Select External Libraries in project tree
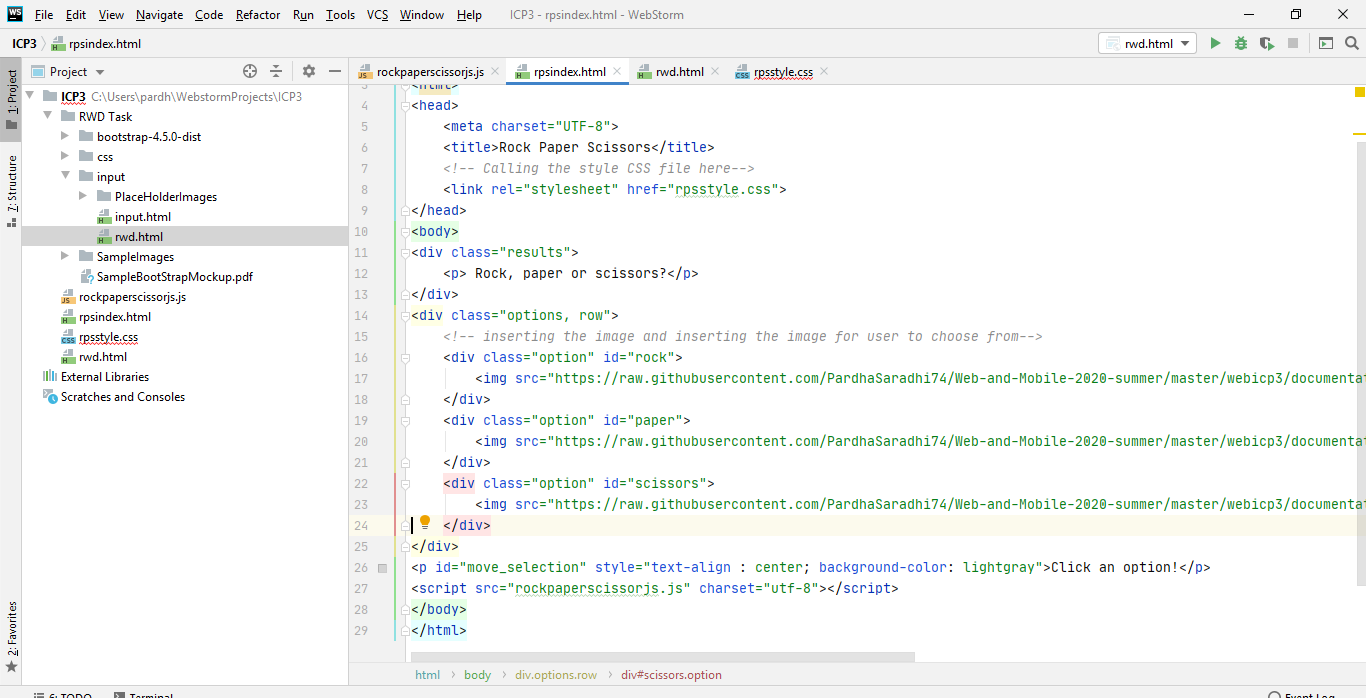1366x698 pixels. (104, 377)
